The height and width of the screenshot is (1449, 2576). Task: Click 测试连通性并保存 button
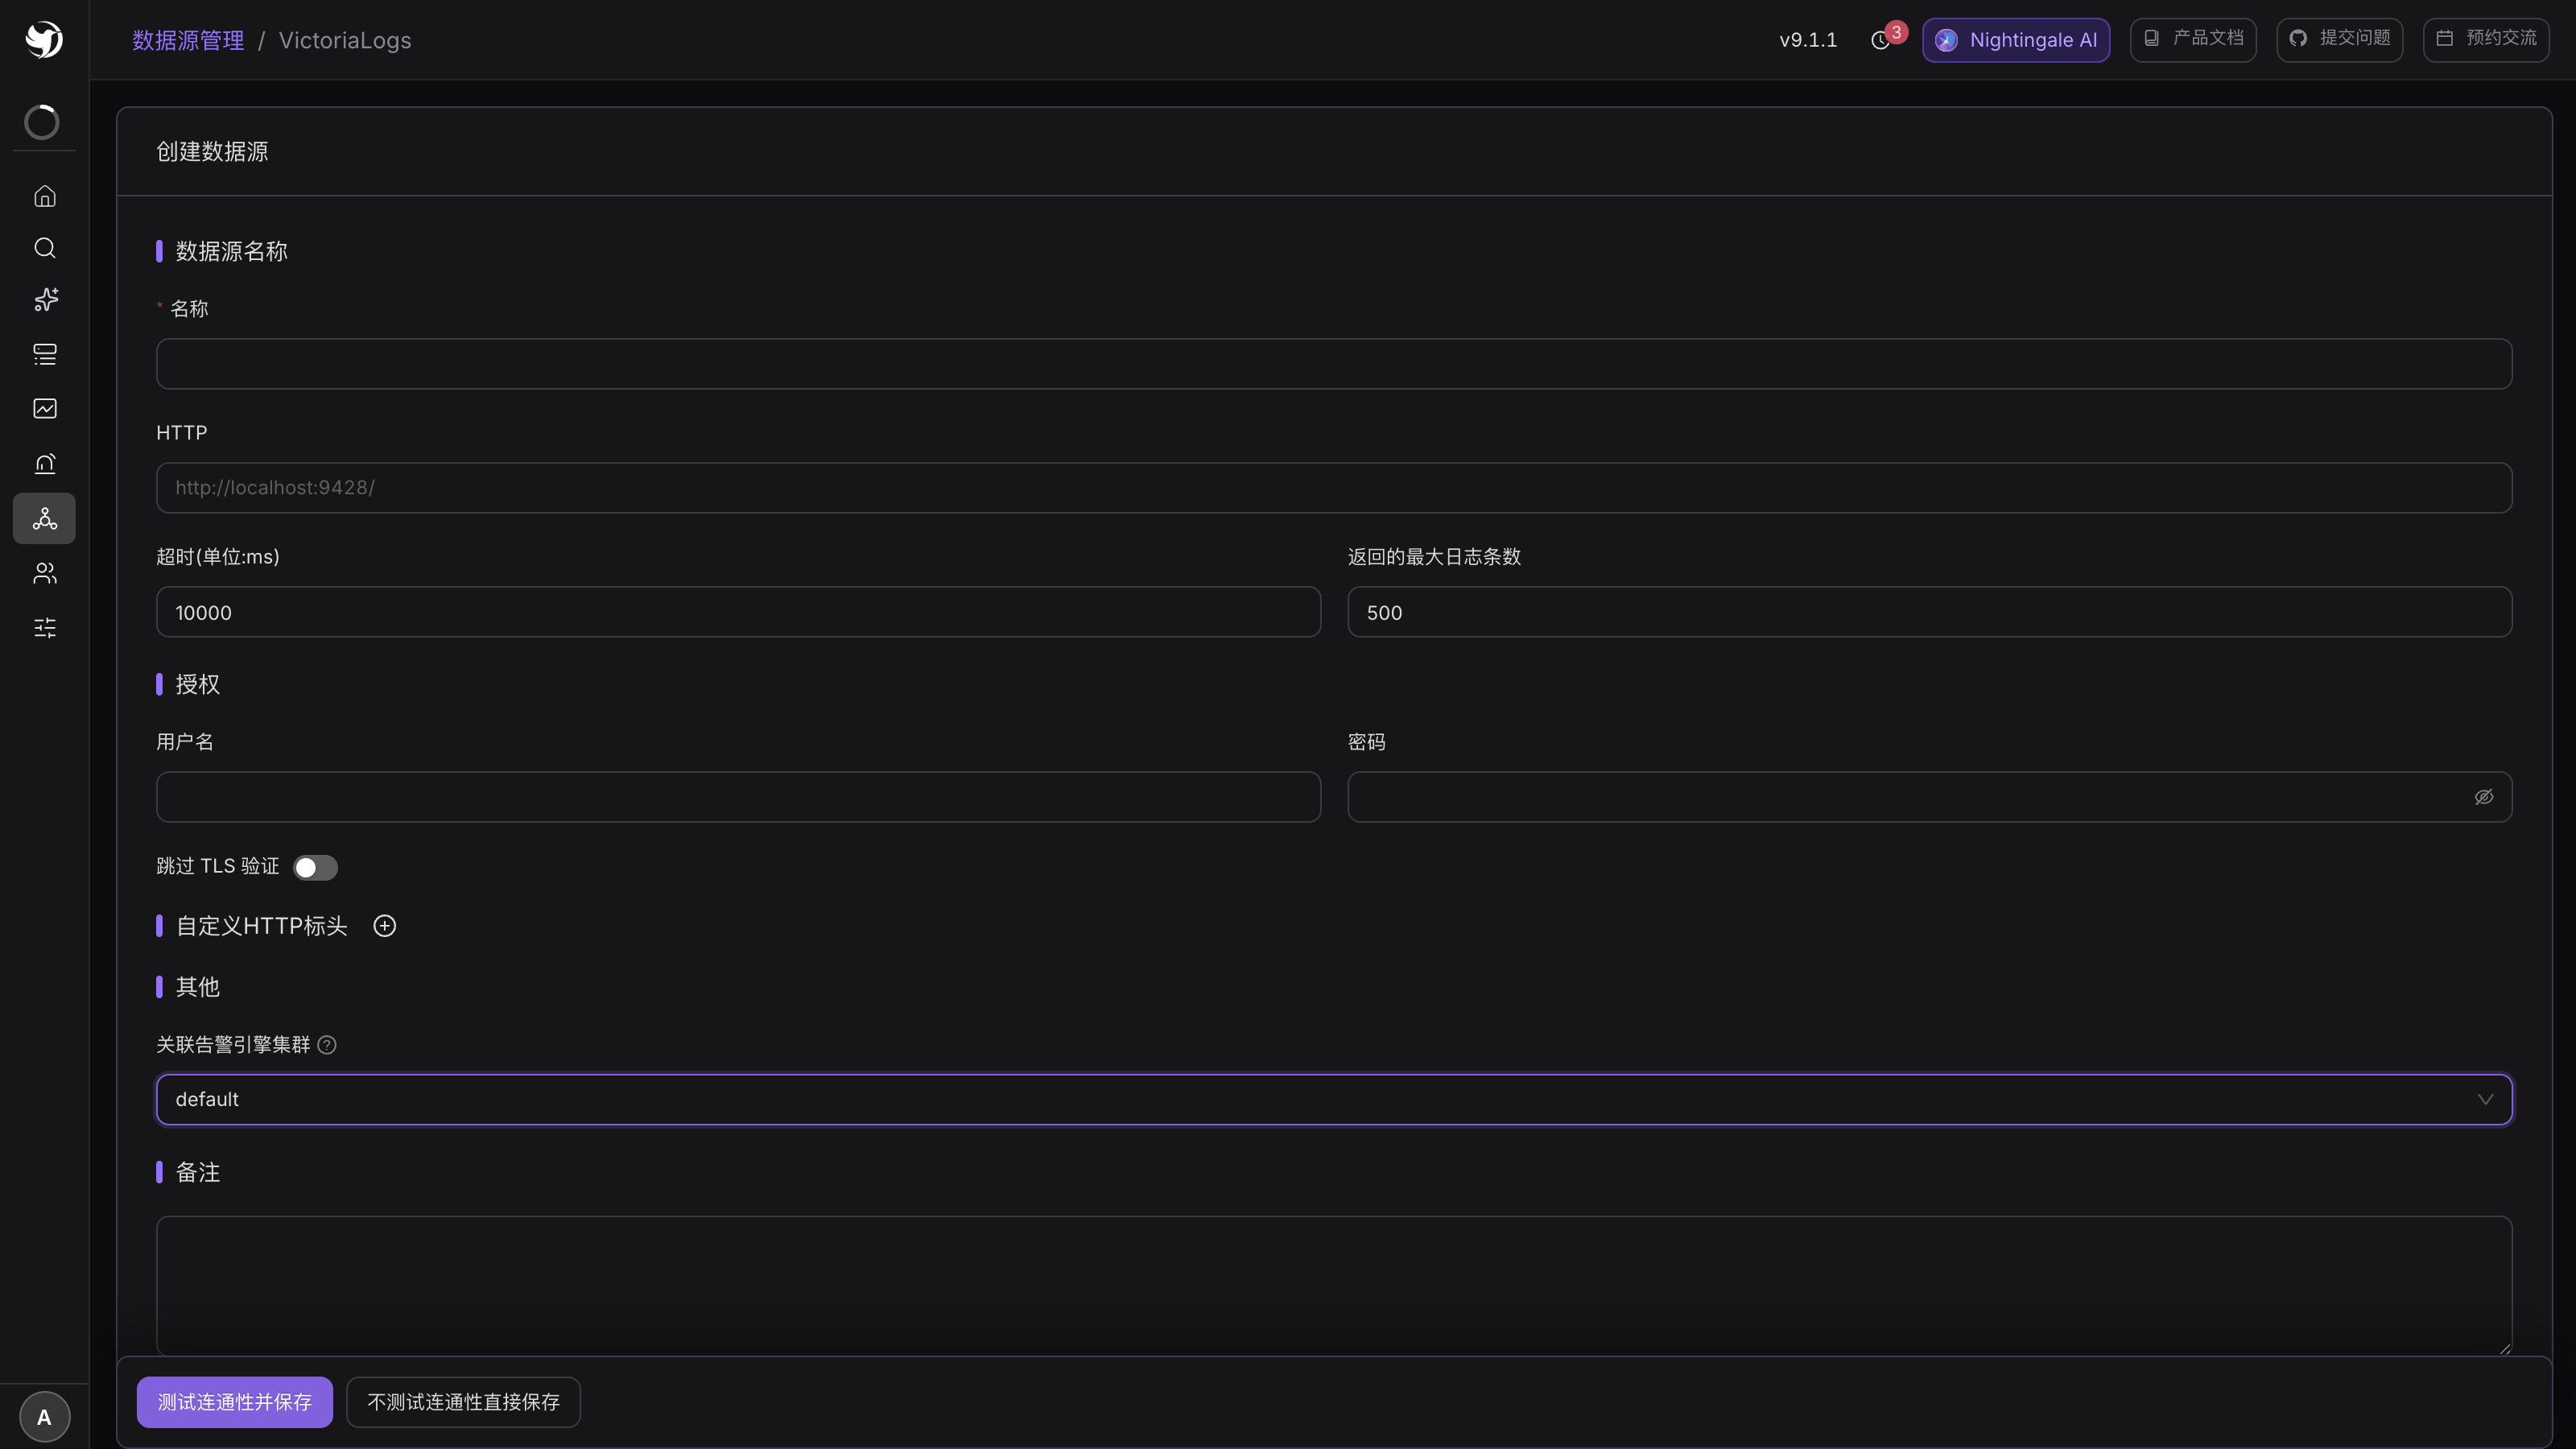235,1402
